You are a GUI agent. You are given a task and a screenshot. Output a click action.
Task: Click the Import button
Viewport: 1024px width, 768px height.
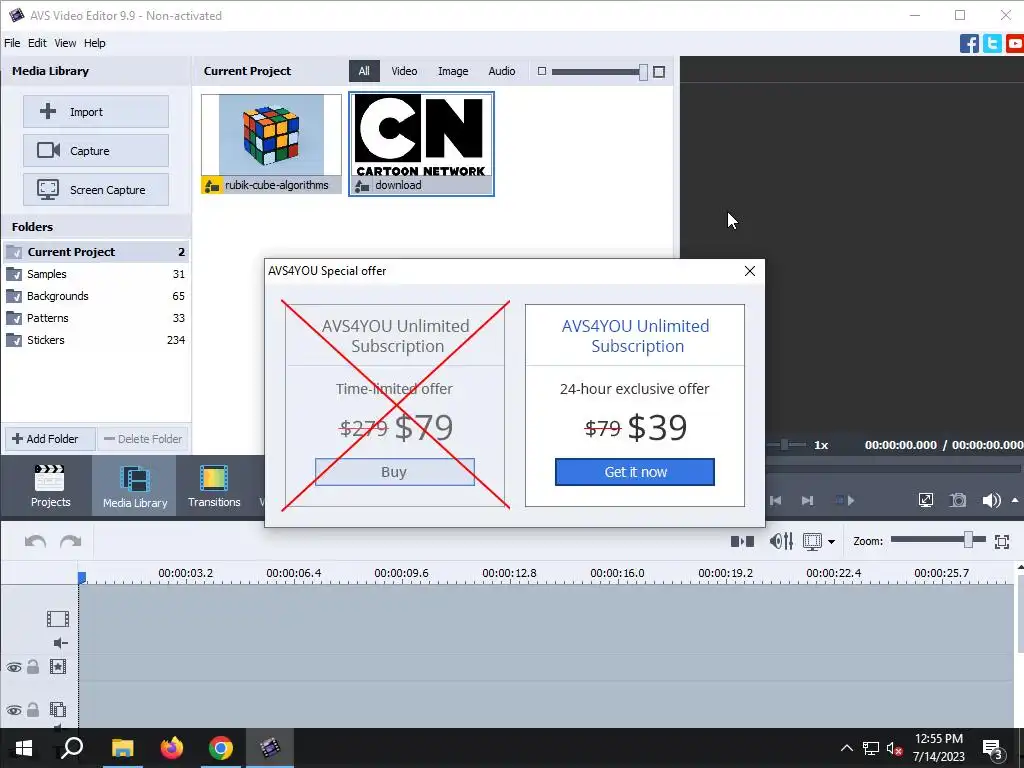click(96, 112)
